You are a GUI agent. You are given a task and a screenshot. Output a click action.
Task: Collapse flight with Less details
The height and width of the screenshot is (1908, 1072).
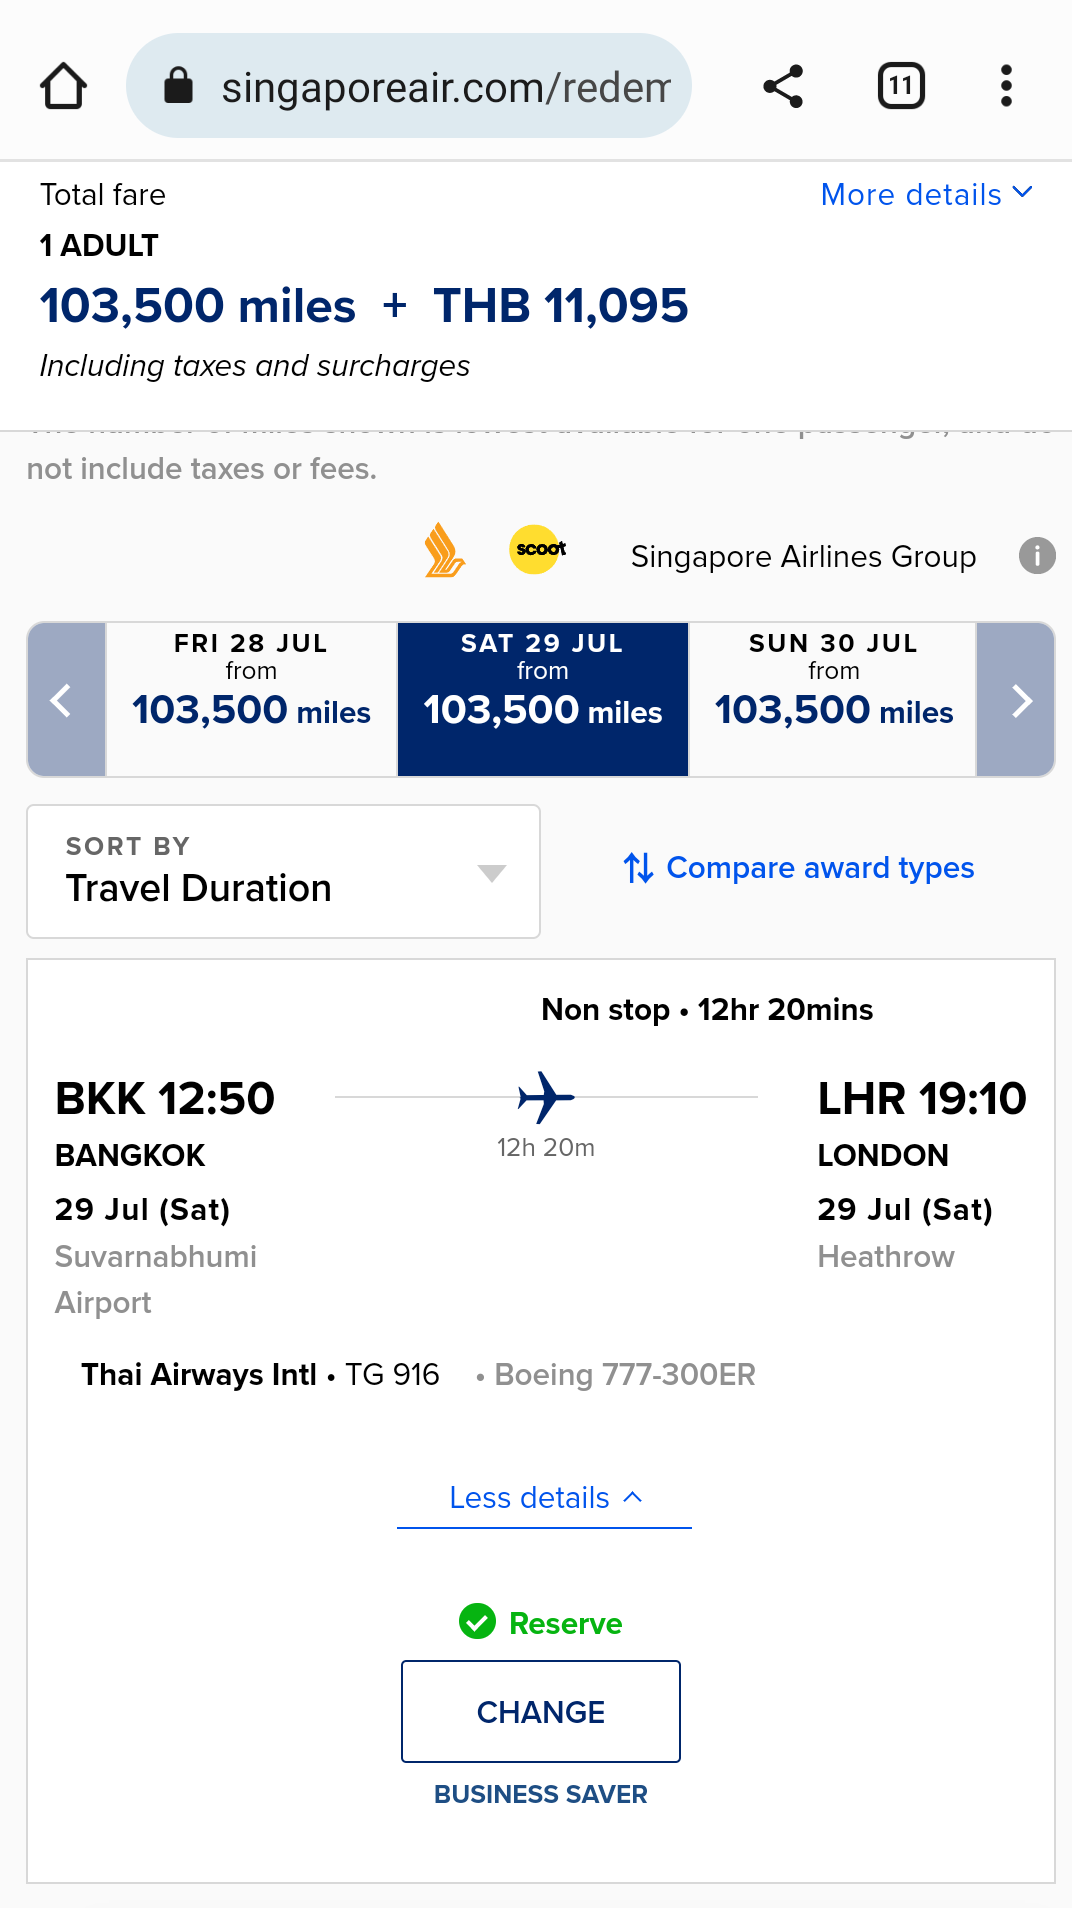544,1497
